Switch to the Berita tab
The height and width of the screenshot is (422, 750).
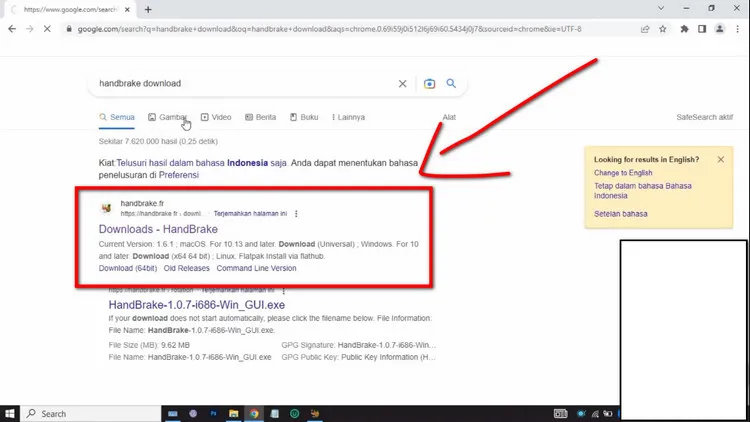coord(261,117)
